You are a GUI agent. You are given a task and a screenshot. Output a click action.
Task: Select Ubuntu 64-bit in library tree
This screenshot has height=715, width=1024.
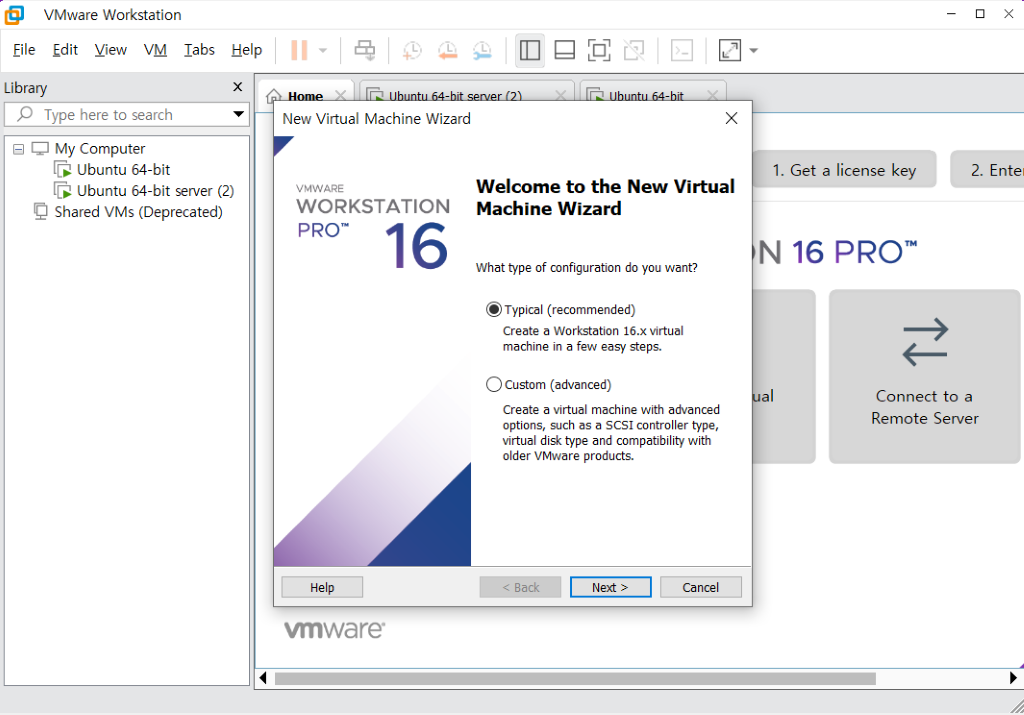[123, 170]
